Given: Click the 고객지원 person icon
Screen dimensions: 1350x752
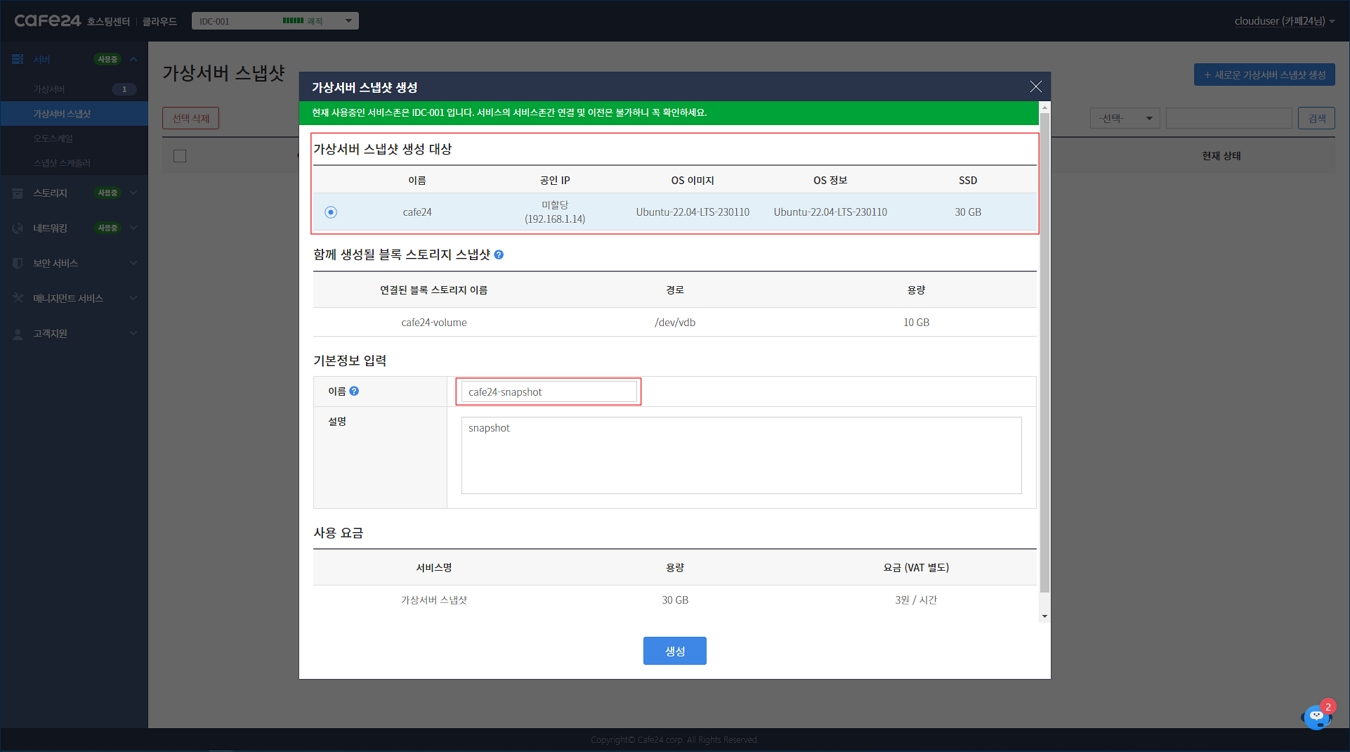Looking at the screenshot, I should (17, 334).
